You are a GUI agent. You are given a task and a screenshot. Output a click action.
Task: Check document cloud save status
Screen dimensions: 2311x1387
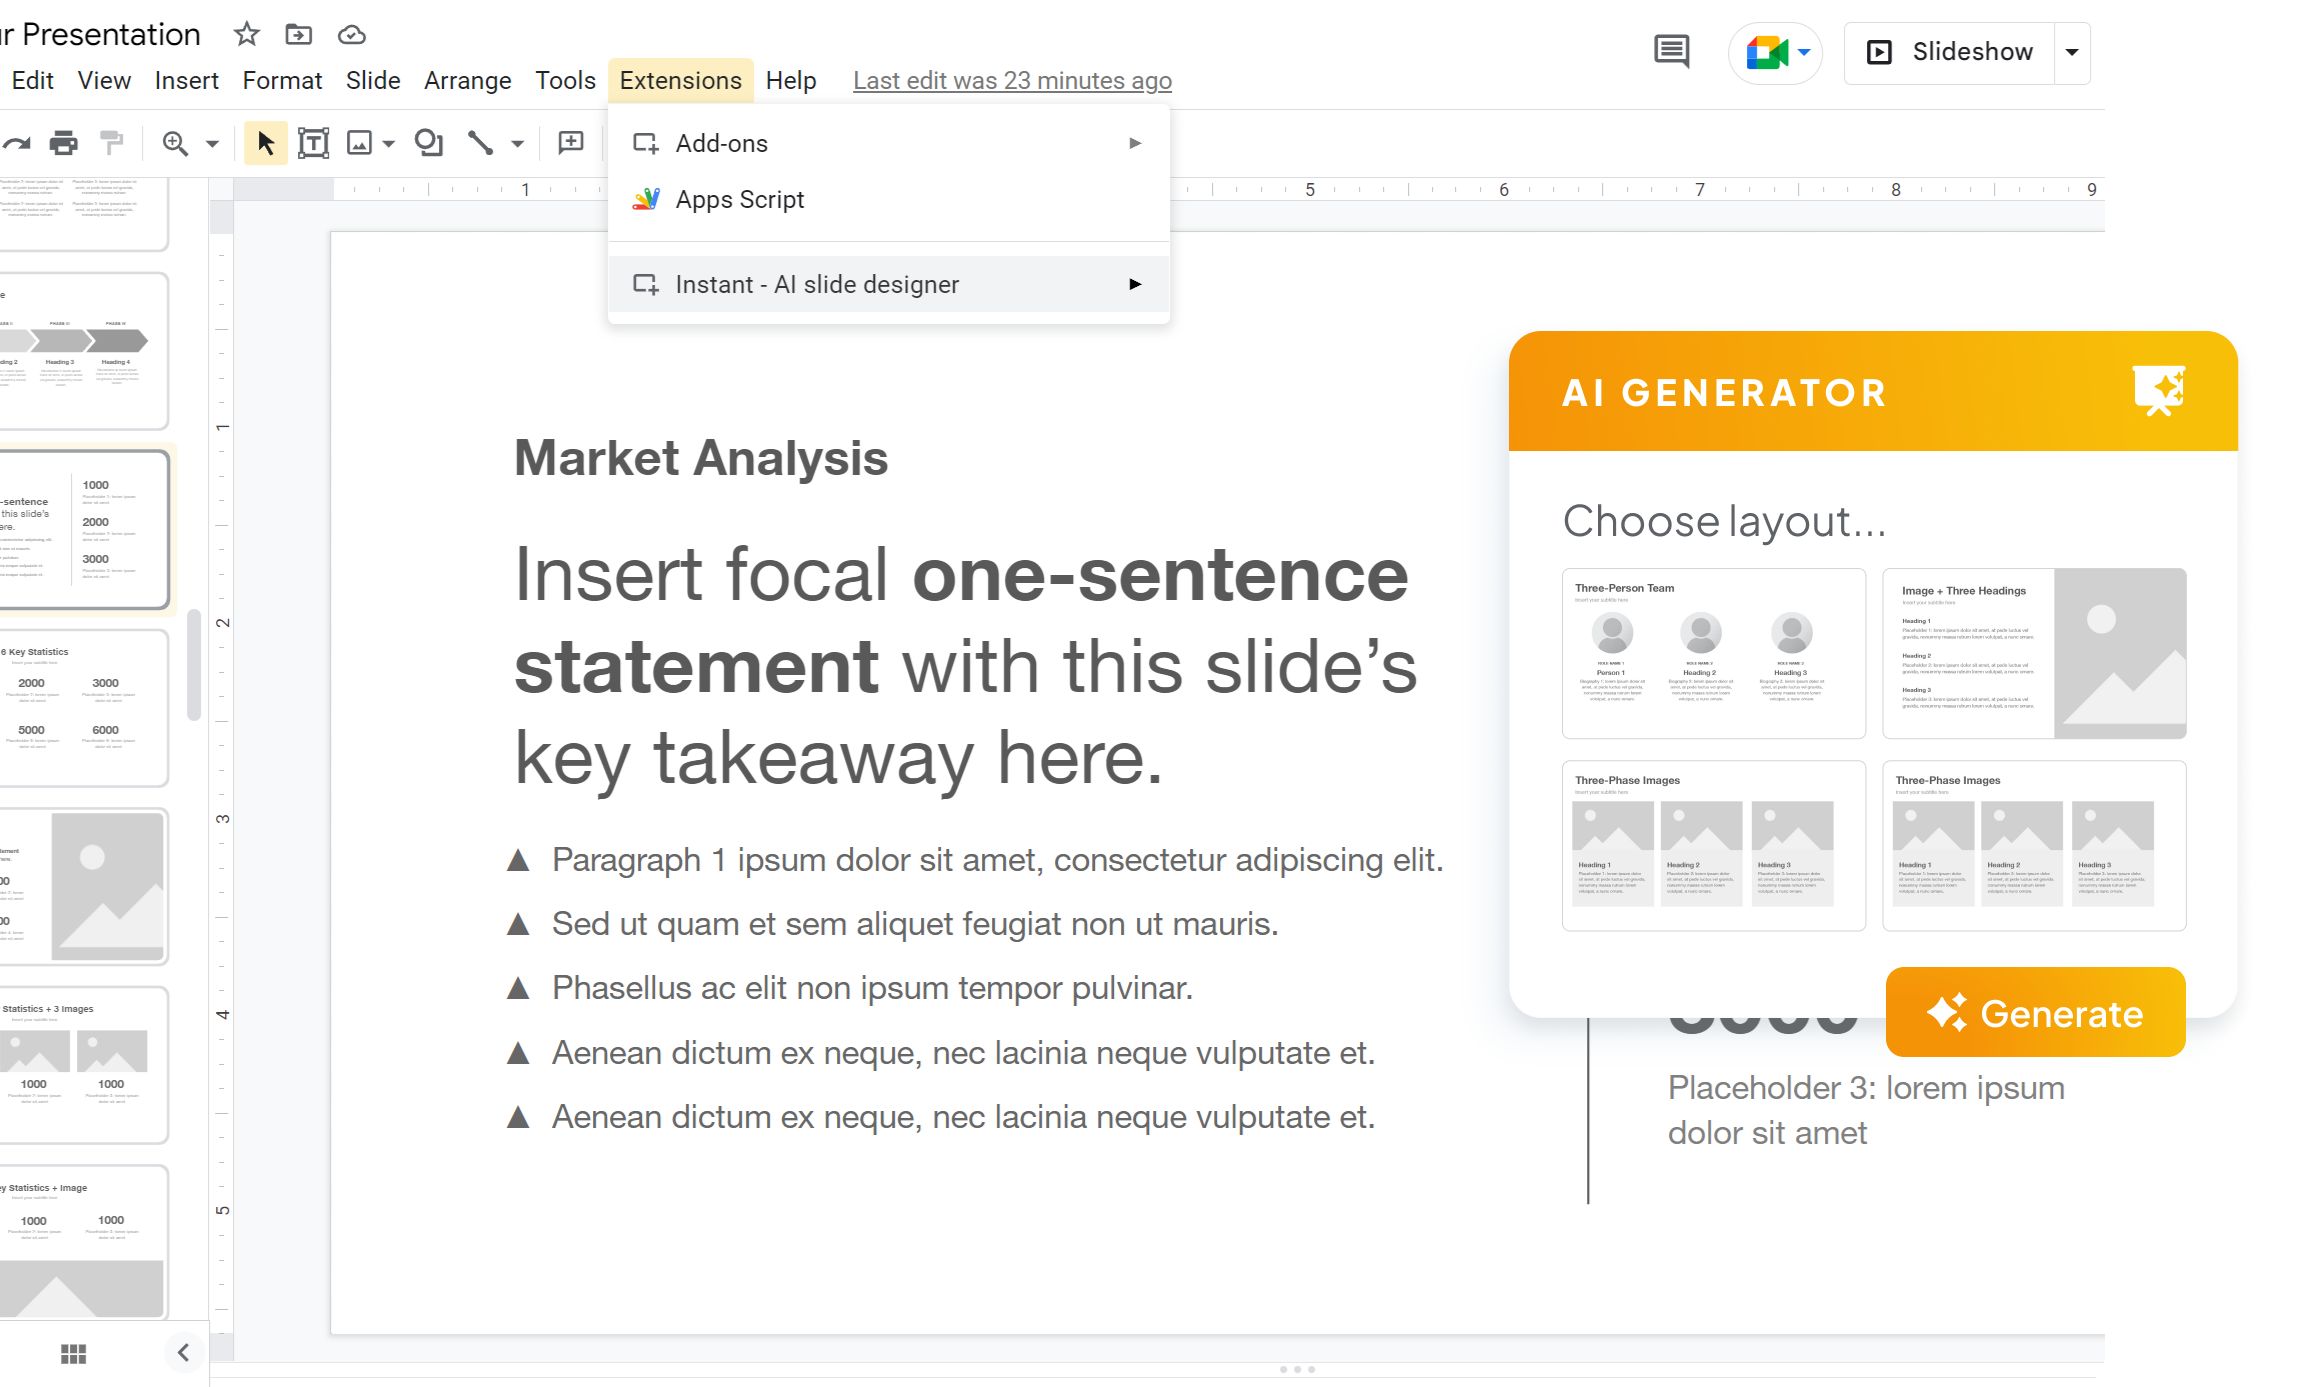350,33
